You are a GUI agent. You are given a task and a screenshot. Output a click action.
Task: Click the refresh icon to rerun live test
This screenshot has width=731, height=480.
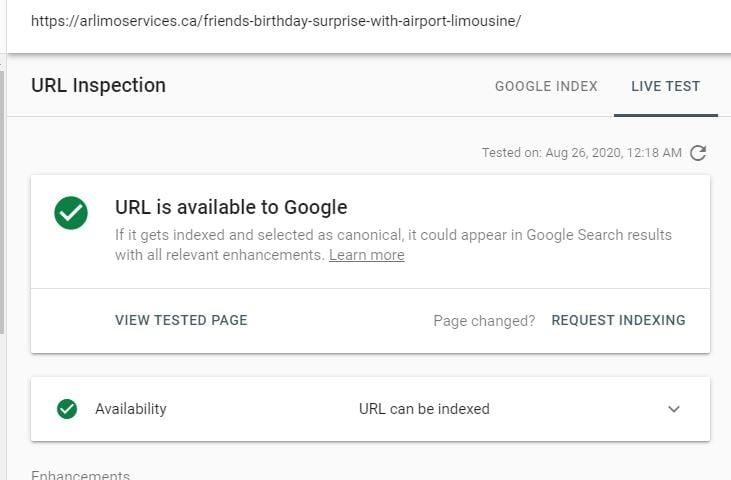tap(698, 153)
